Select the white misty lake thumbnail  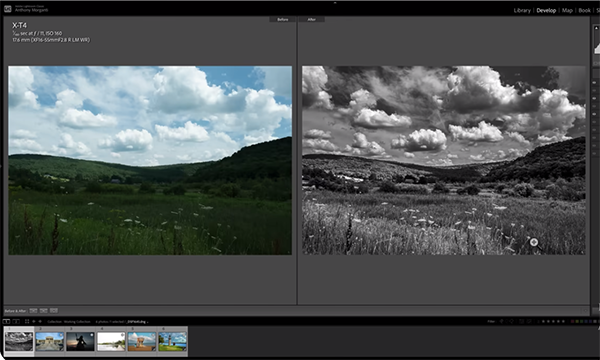[x=111, y=341]
